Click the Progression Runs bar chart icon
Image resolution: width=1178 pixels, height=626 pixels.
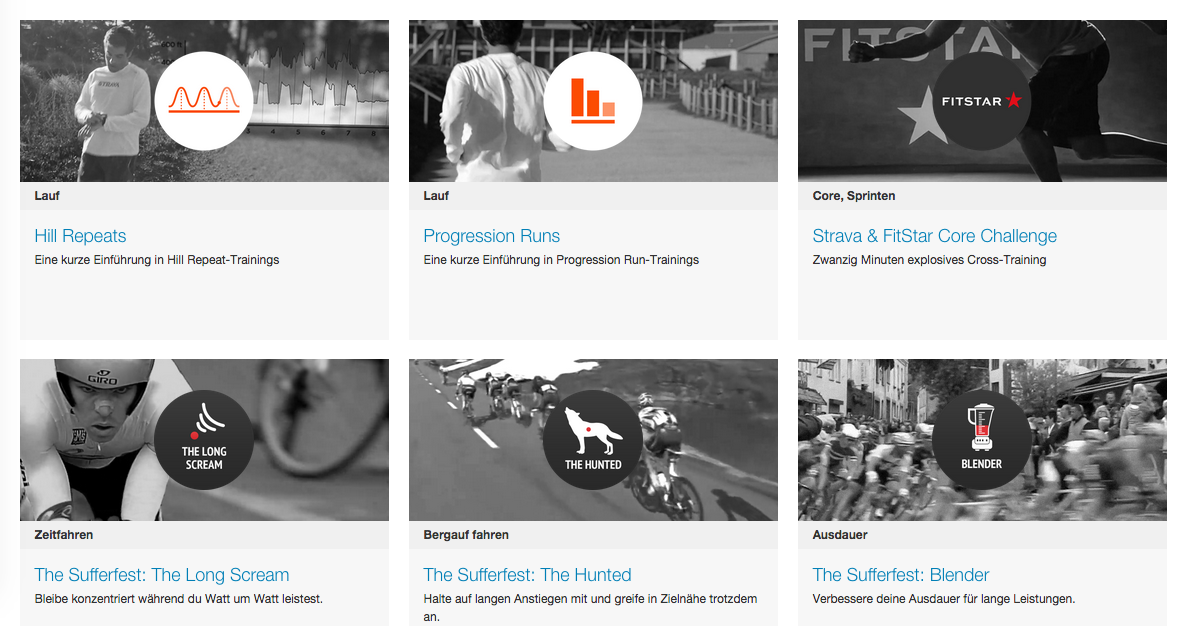point(593,101)
